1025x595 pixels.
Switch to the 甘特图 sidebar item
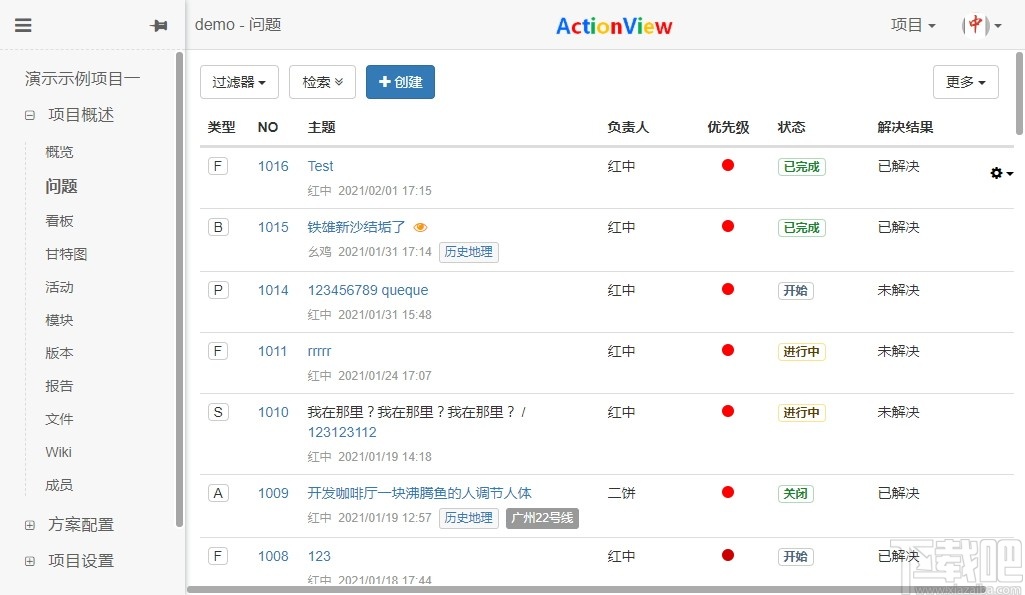(x=66, y=254)
